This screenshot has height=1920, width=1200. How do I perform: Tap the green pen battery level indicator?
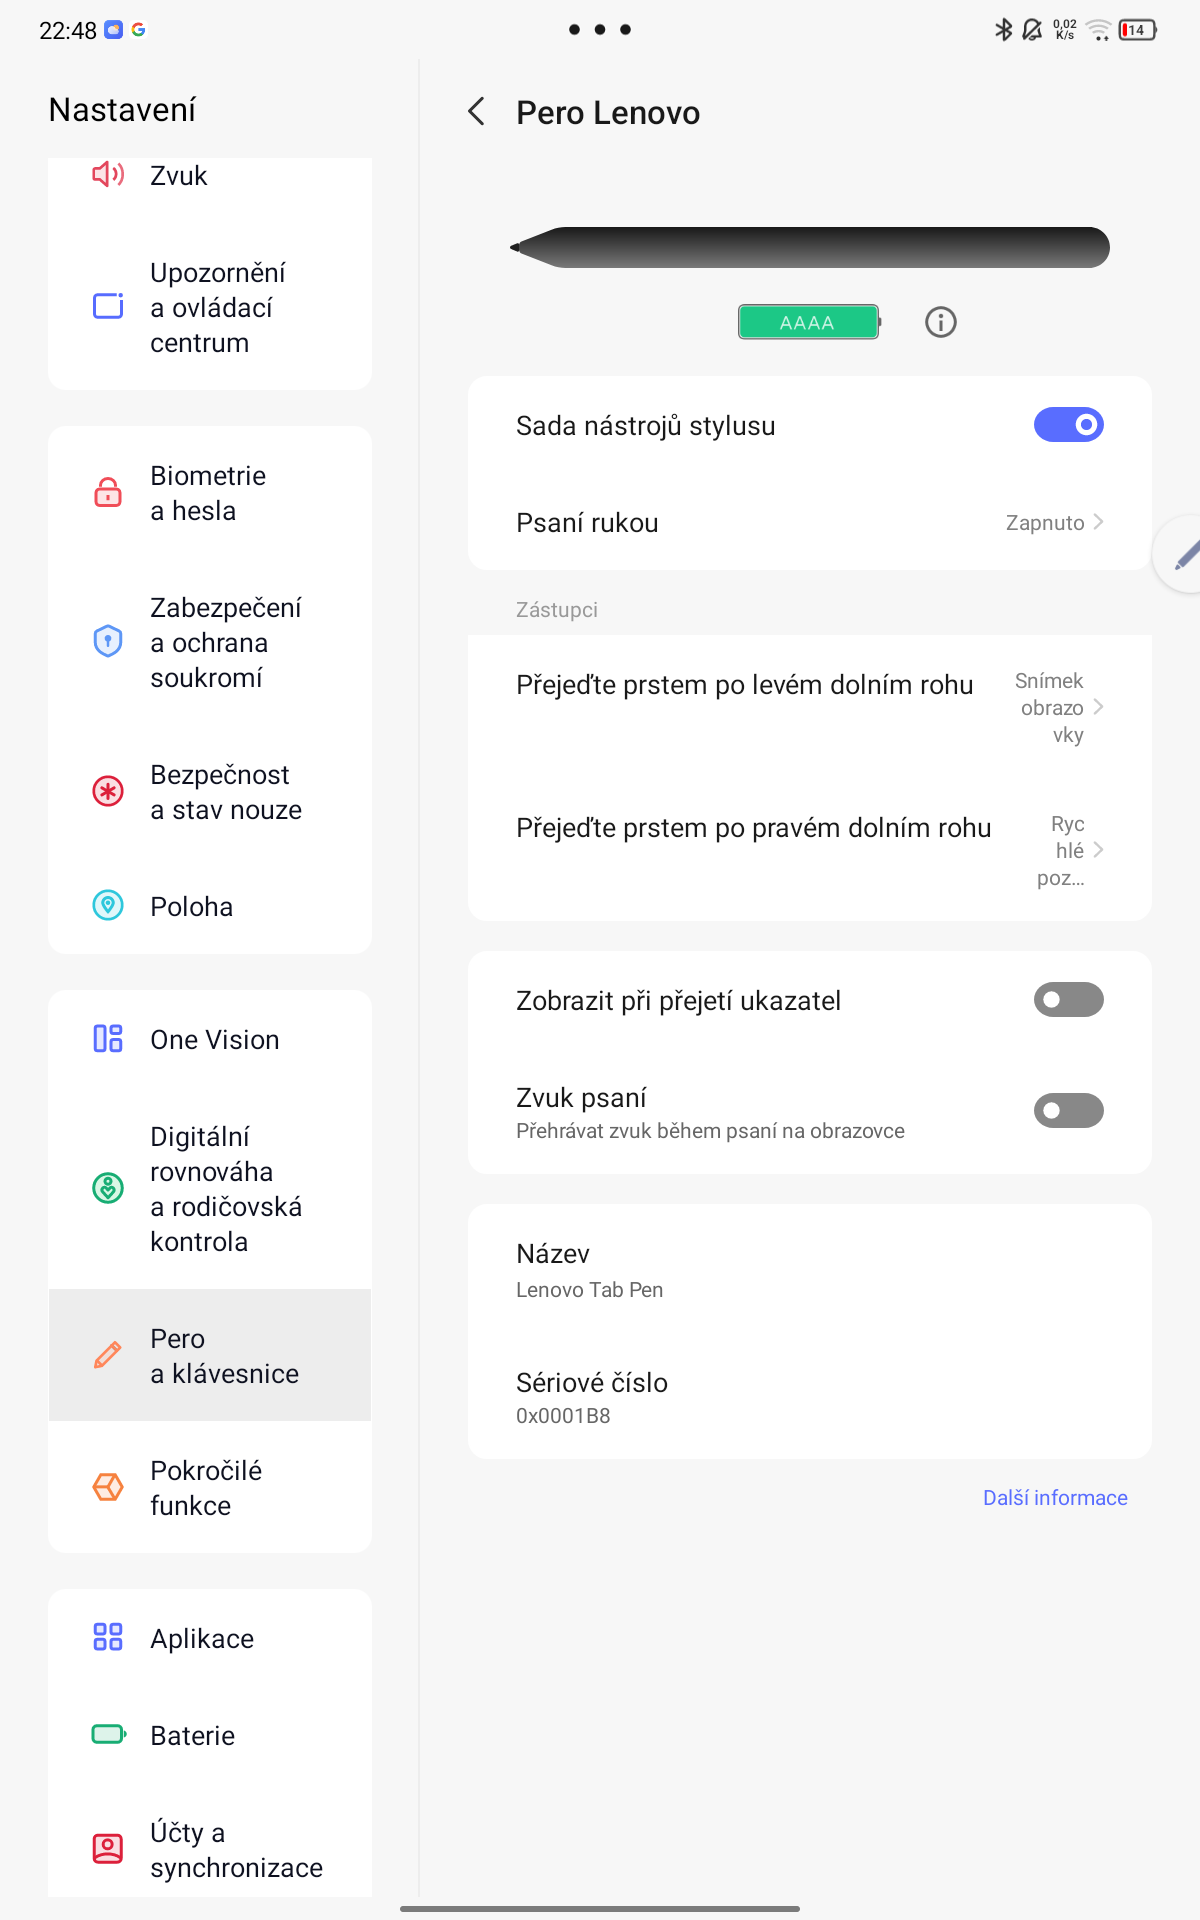pyautogui.click(x=808, y=322)
